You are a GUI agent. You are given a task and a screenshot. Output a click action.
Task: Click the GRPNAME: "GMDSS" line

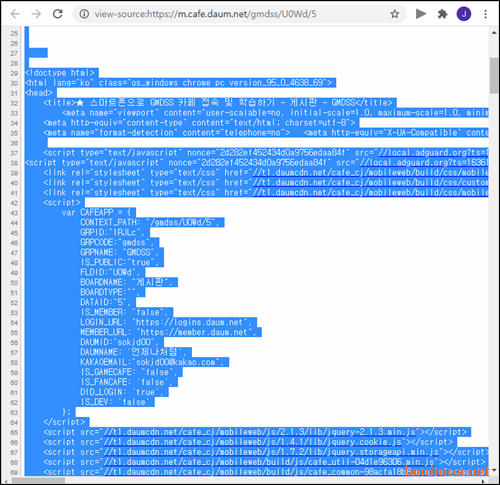coord(120,252)
